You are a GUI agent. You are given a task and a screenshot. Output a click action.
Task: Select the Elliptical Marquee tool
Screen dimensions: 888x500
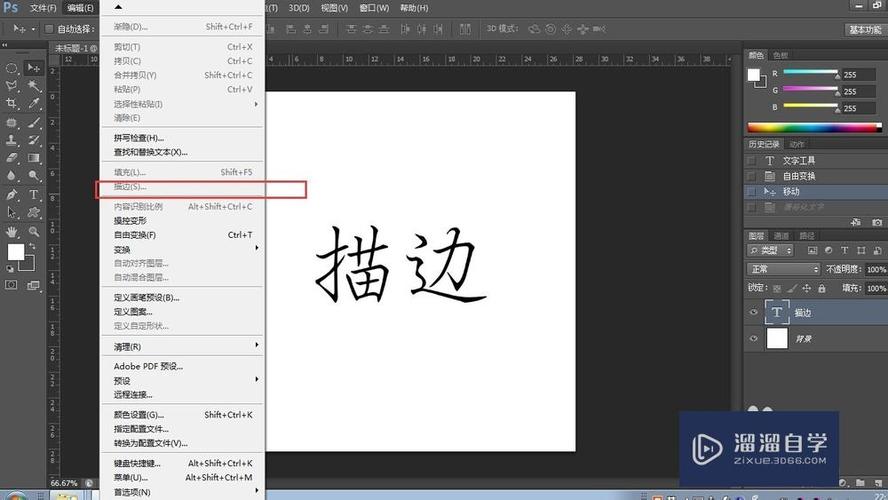11,68
